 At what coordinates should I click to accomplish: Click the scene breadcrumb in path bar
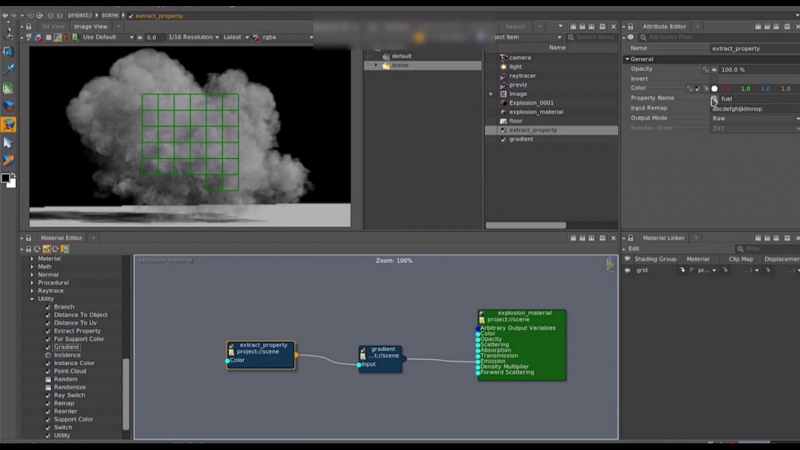pos(110,15)
